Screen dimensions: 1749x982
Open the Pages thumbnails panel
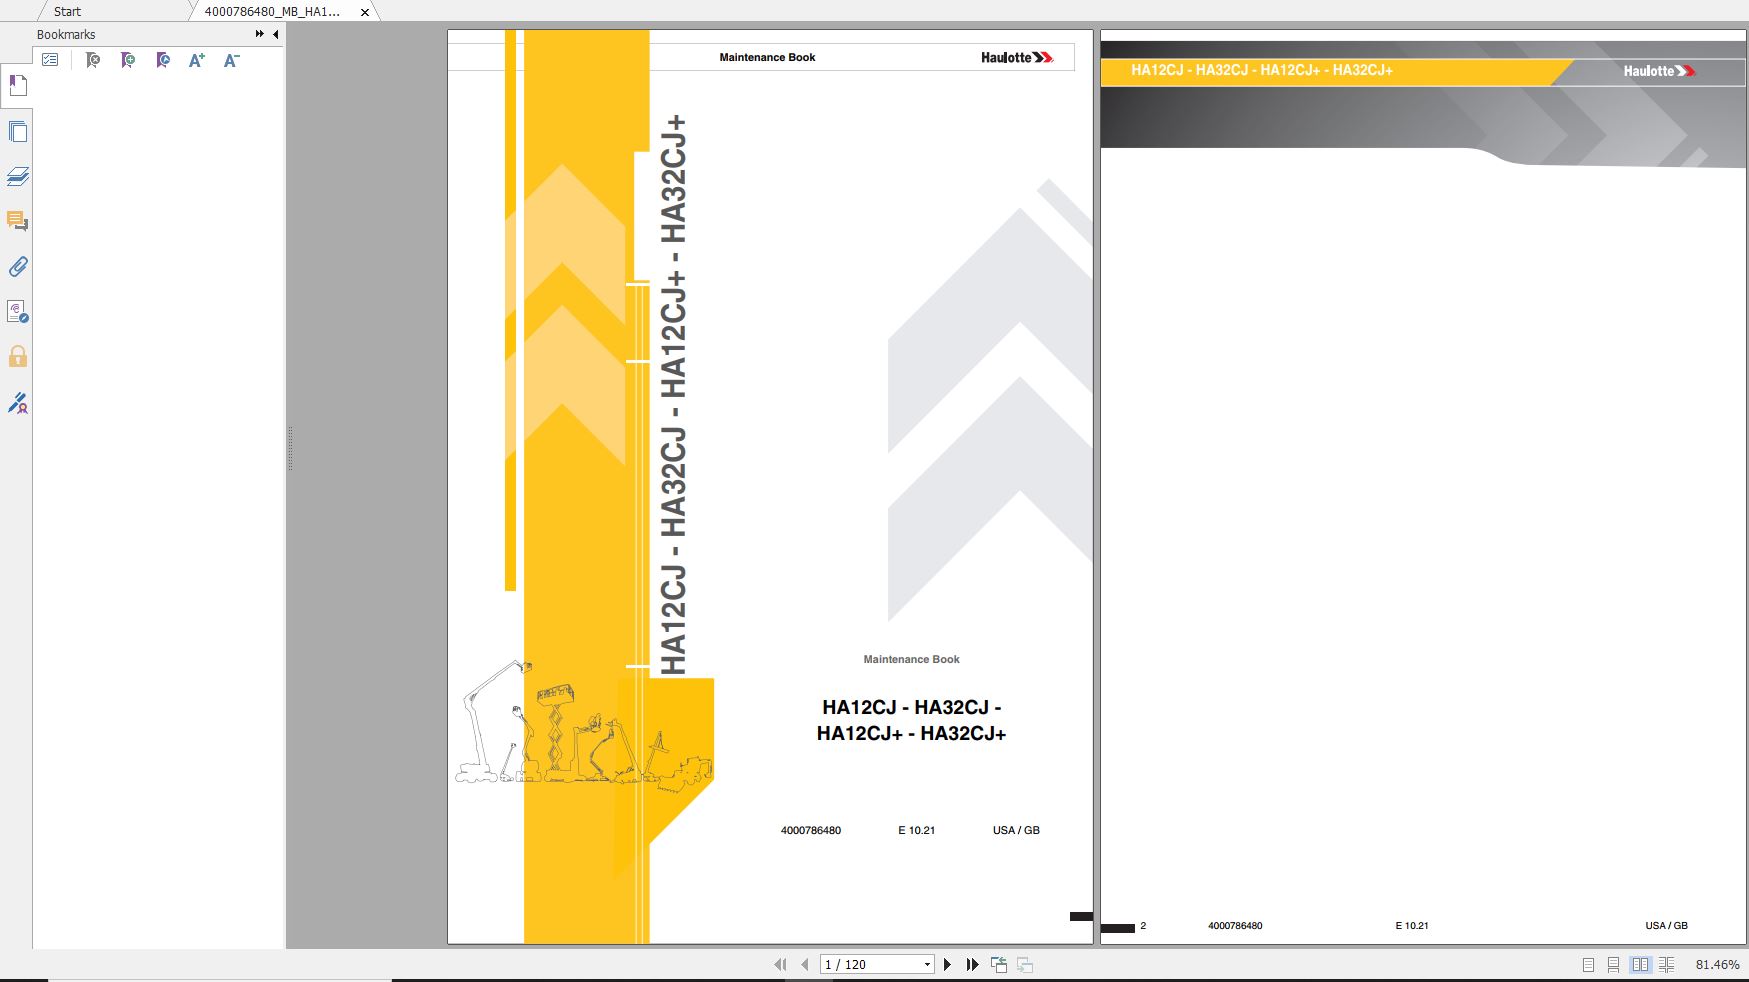(x=17, y=132)
